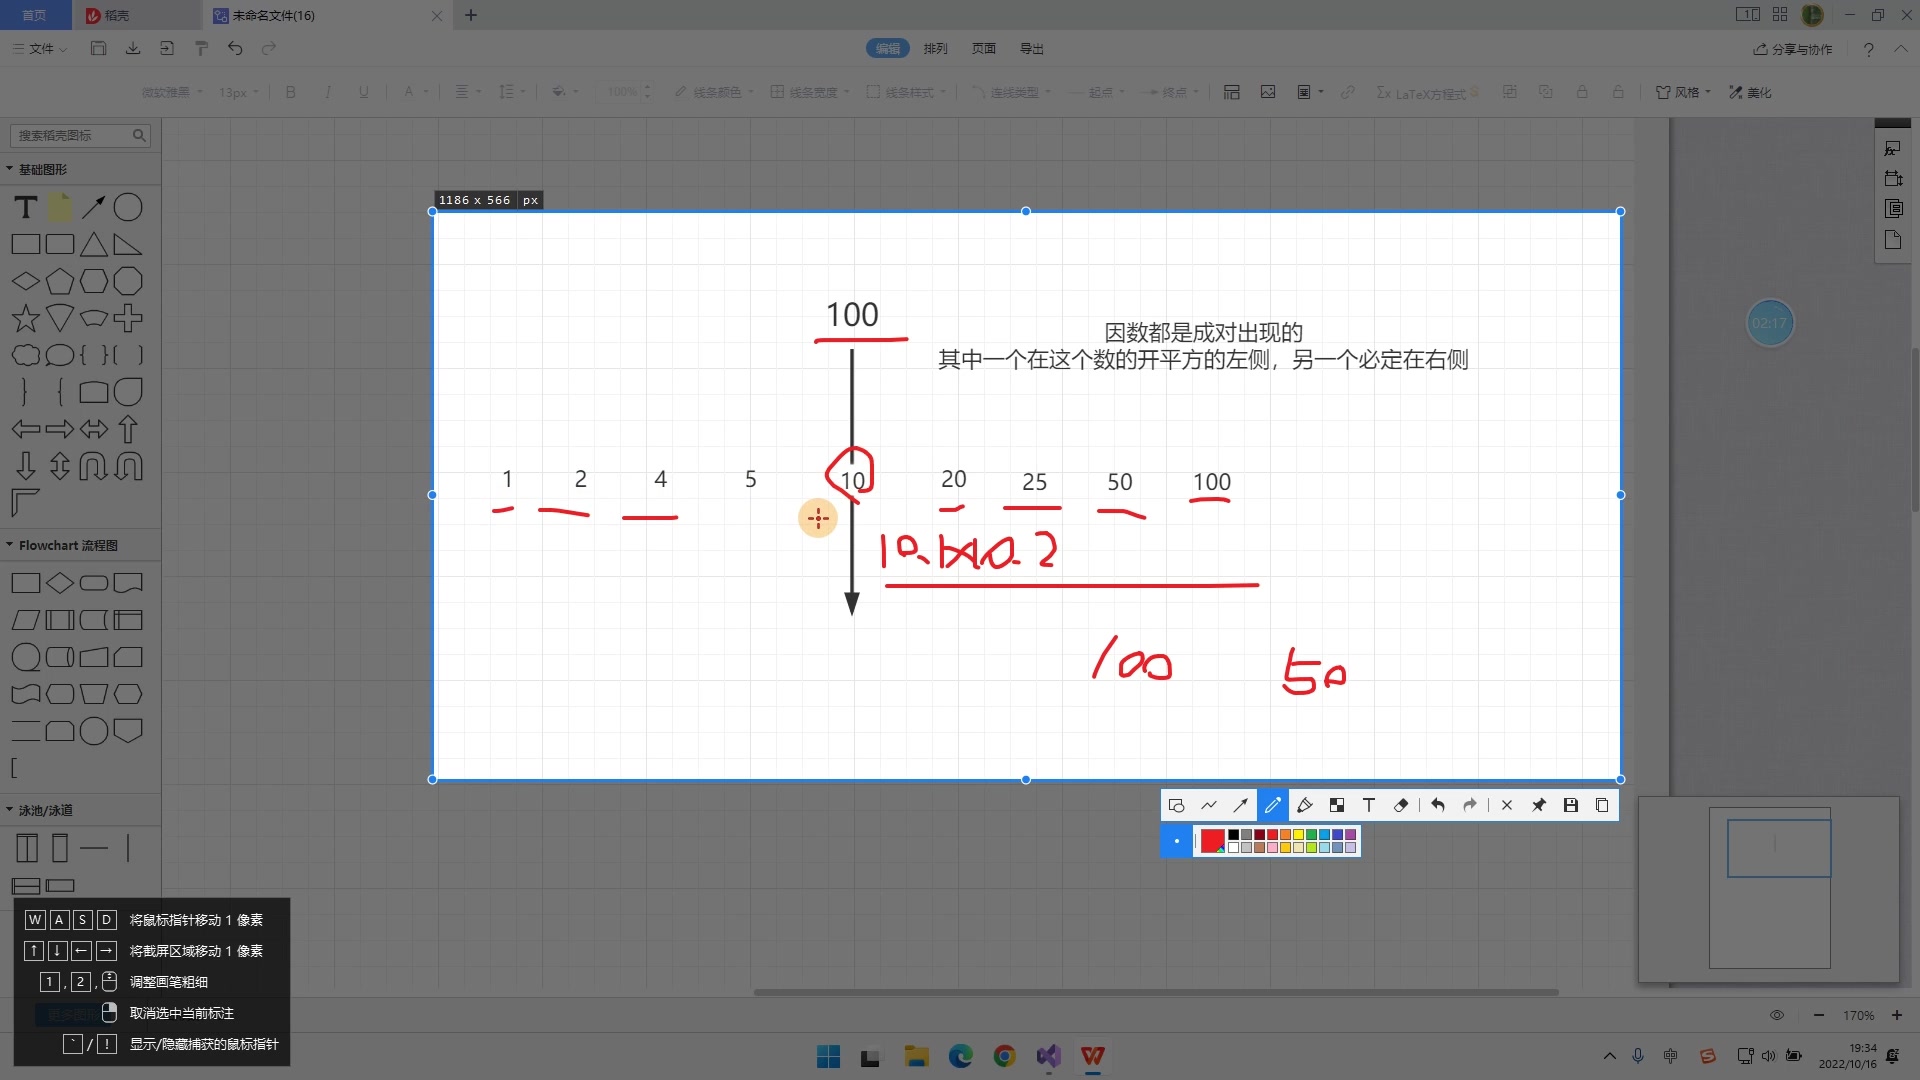Undo the last annotation stroke
This screenshot has height=1080, width=1920.
pos(1438,805)
